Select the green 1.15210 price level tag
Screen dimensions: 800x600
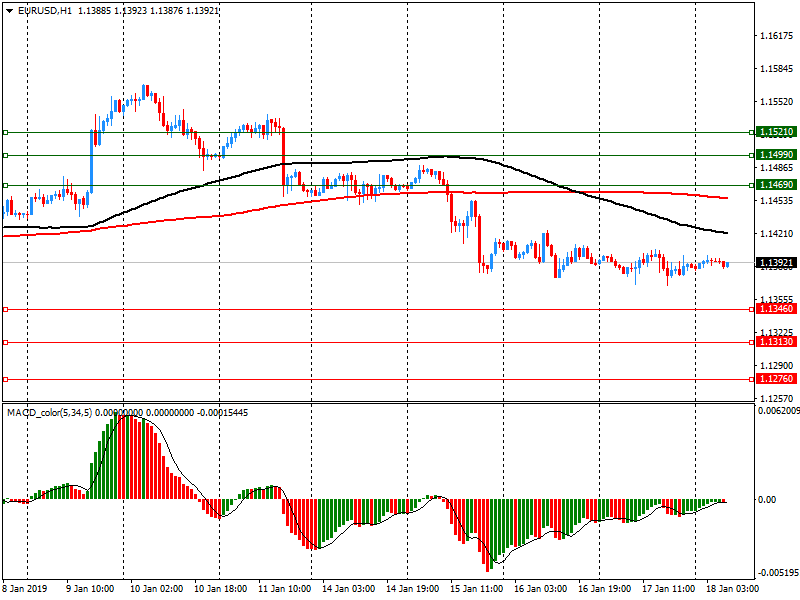[x=776, y=132]
